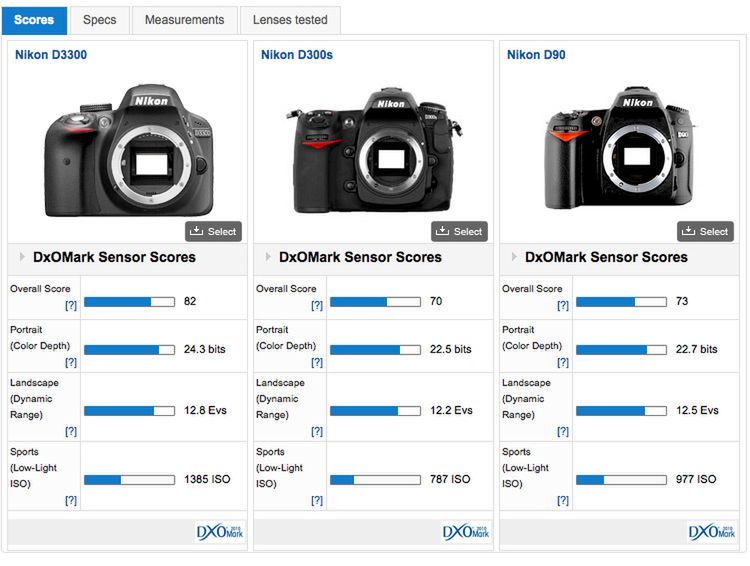The width and height of the screenshot is (750, 566).
Task: Open the Nikon D300s title link
Action: click(297, 55)
